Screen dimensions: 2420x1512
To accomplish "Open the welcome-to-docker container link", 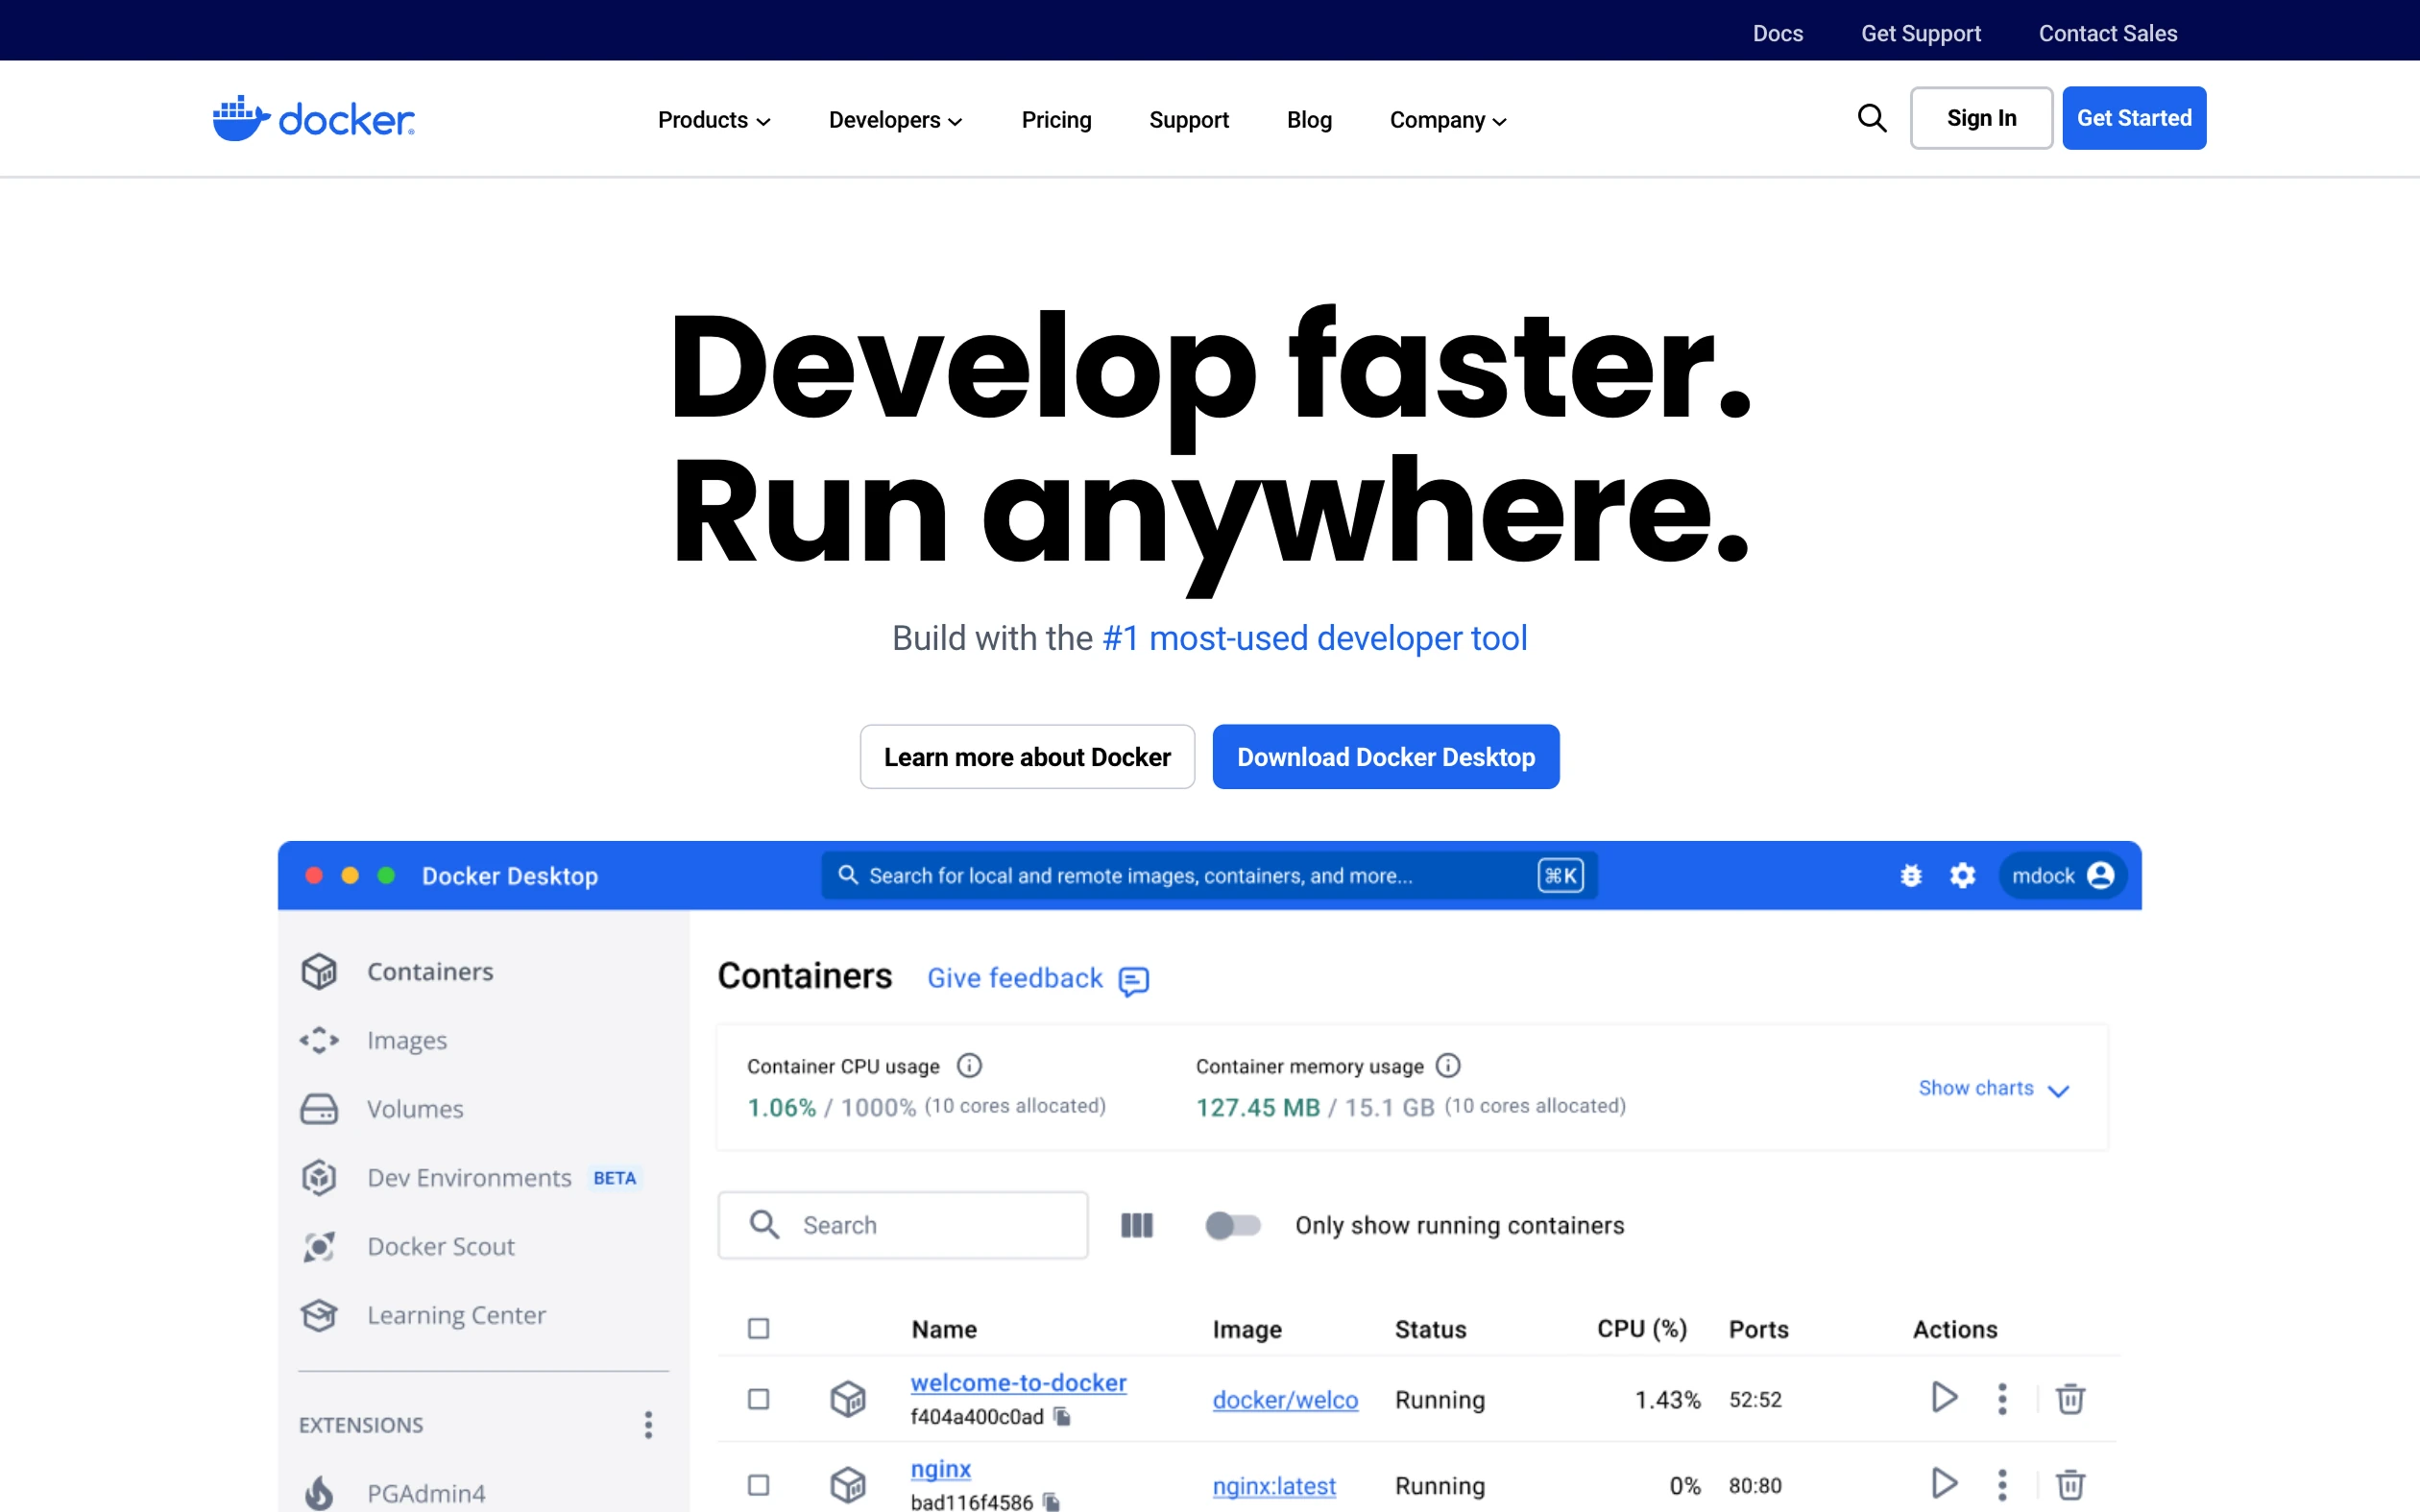I will click(1018, 1383).
